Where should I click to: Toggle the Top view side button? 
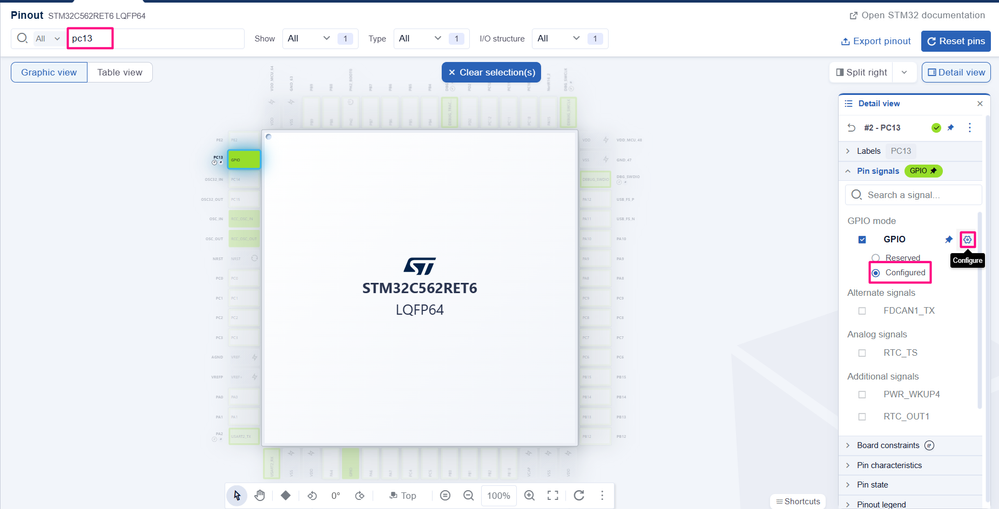point(403,496)
